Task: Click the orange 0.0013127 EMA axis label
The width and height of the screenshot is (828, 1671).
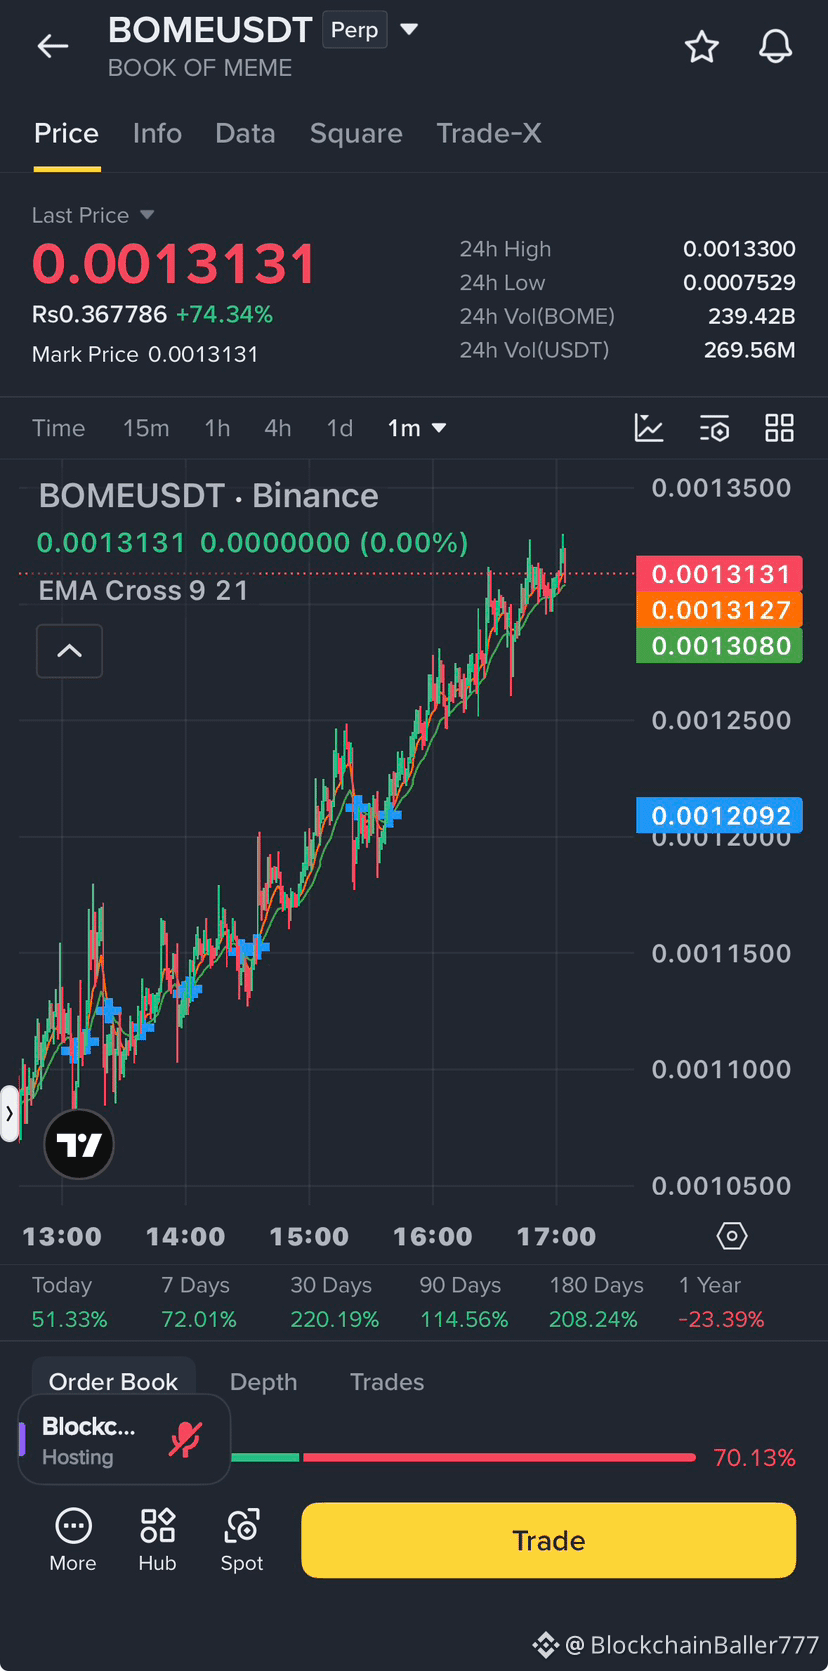Action: pos(719,610)
